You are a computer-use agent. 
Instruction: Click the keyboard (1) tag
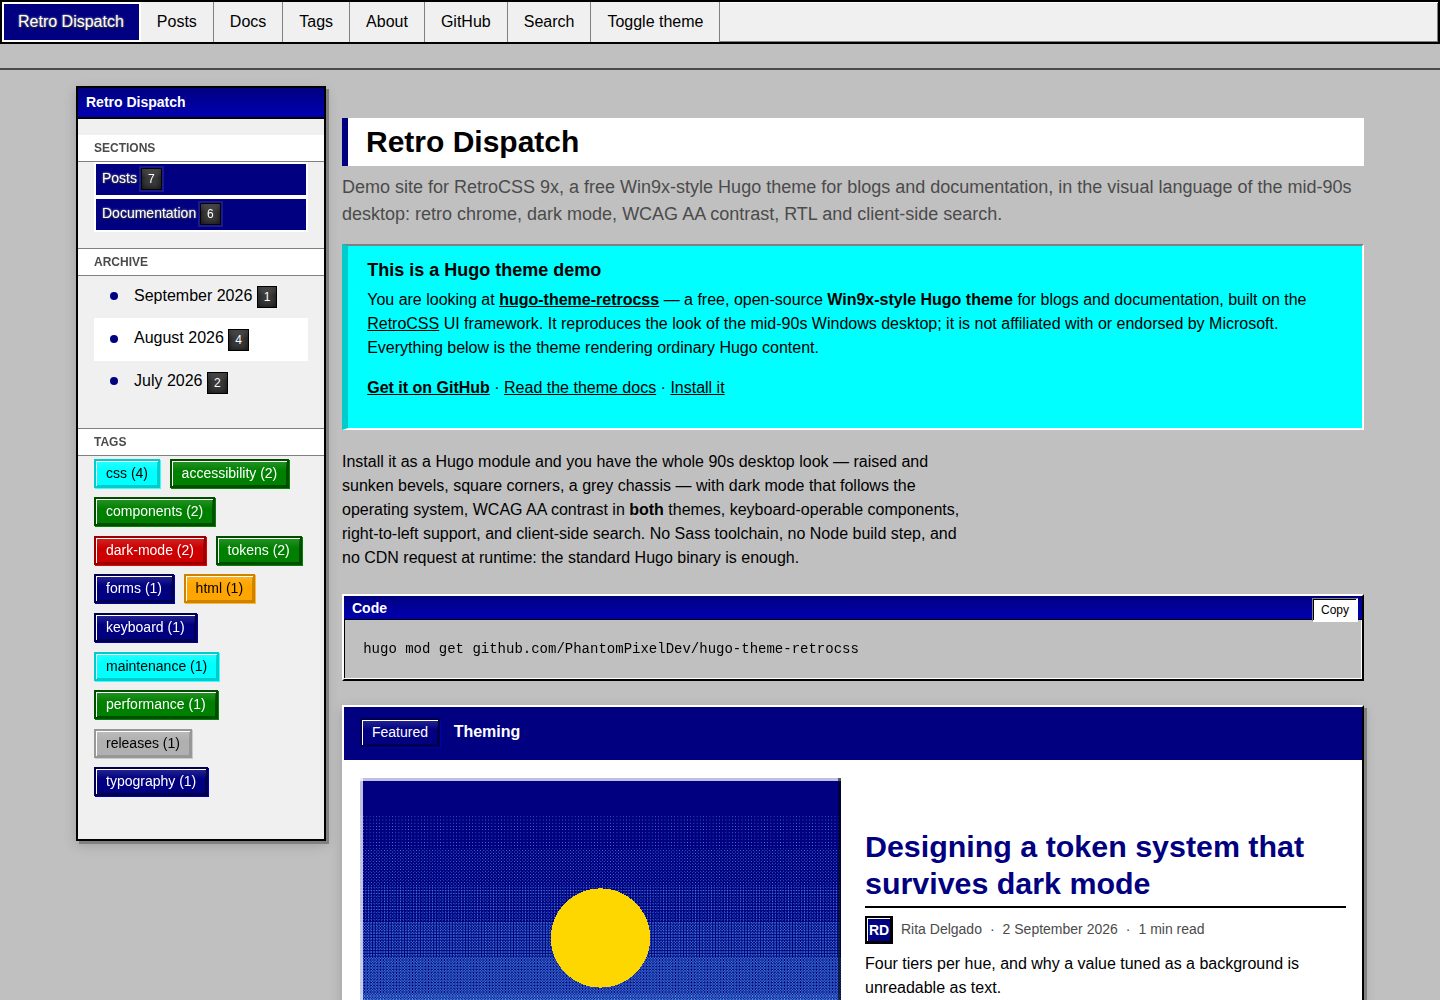tap(146, 628)
